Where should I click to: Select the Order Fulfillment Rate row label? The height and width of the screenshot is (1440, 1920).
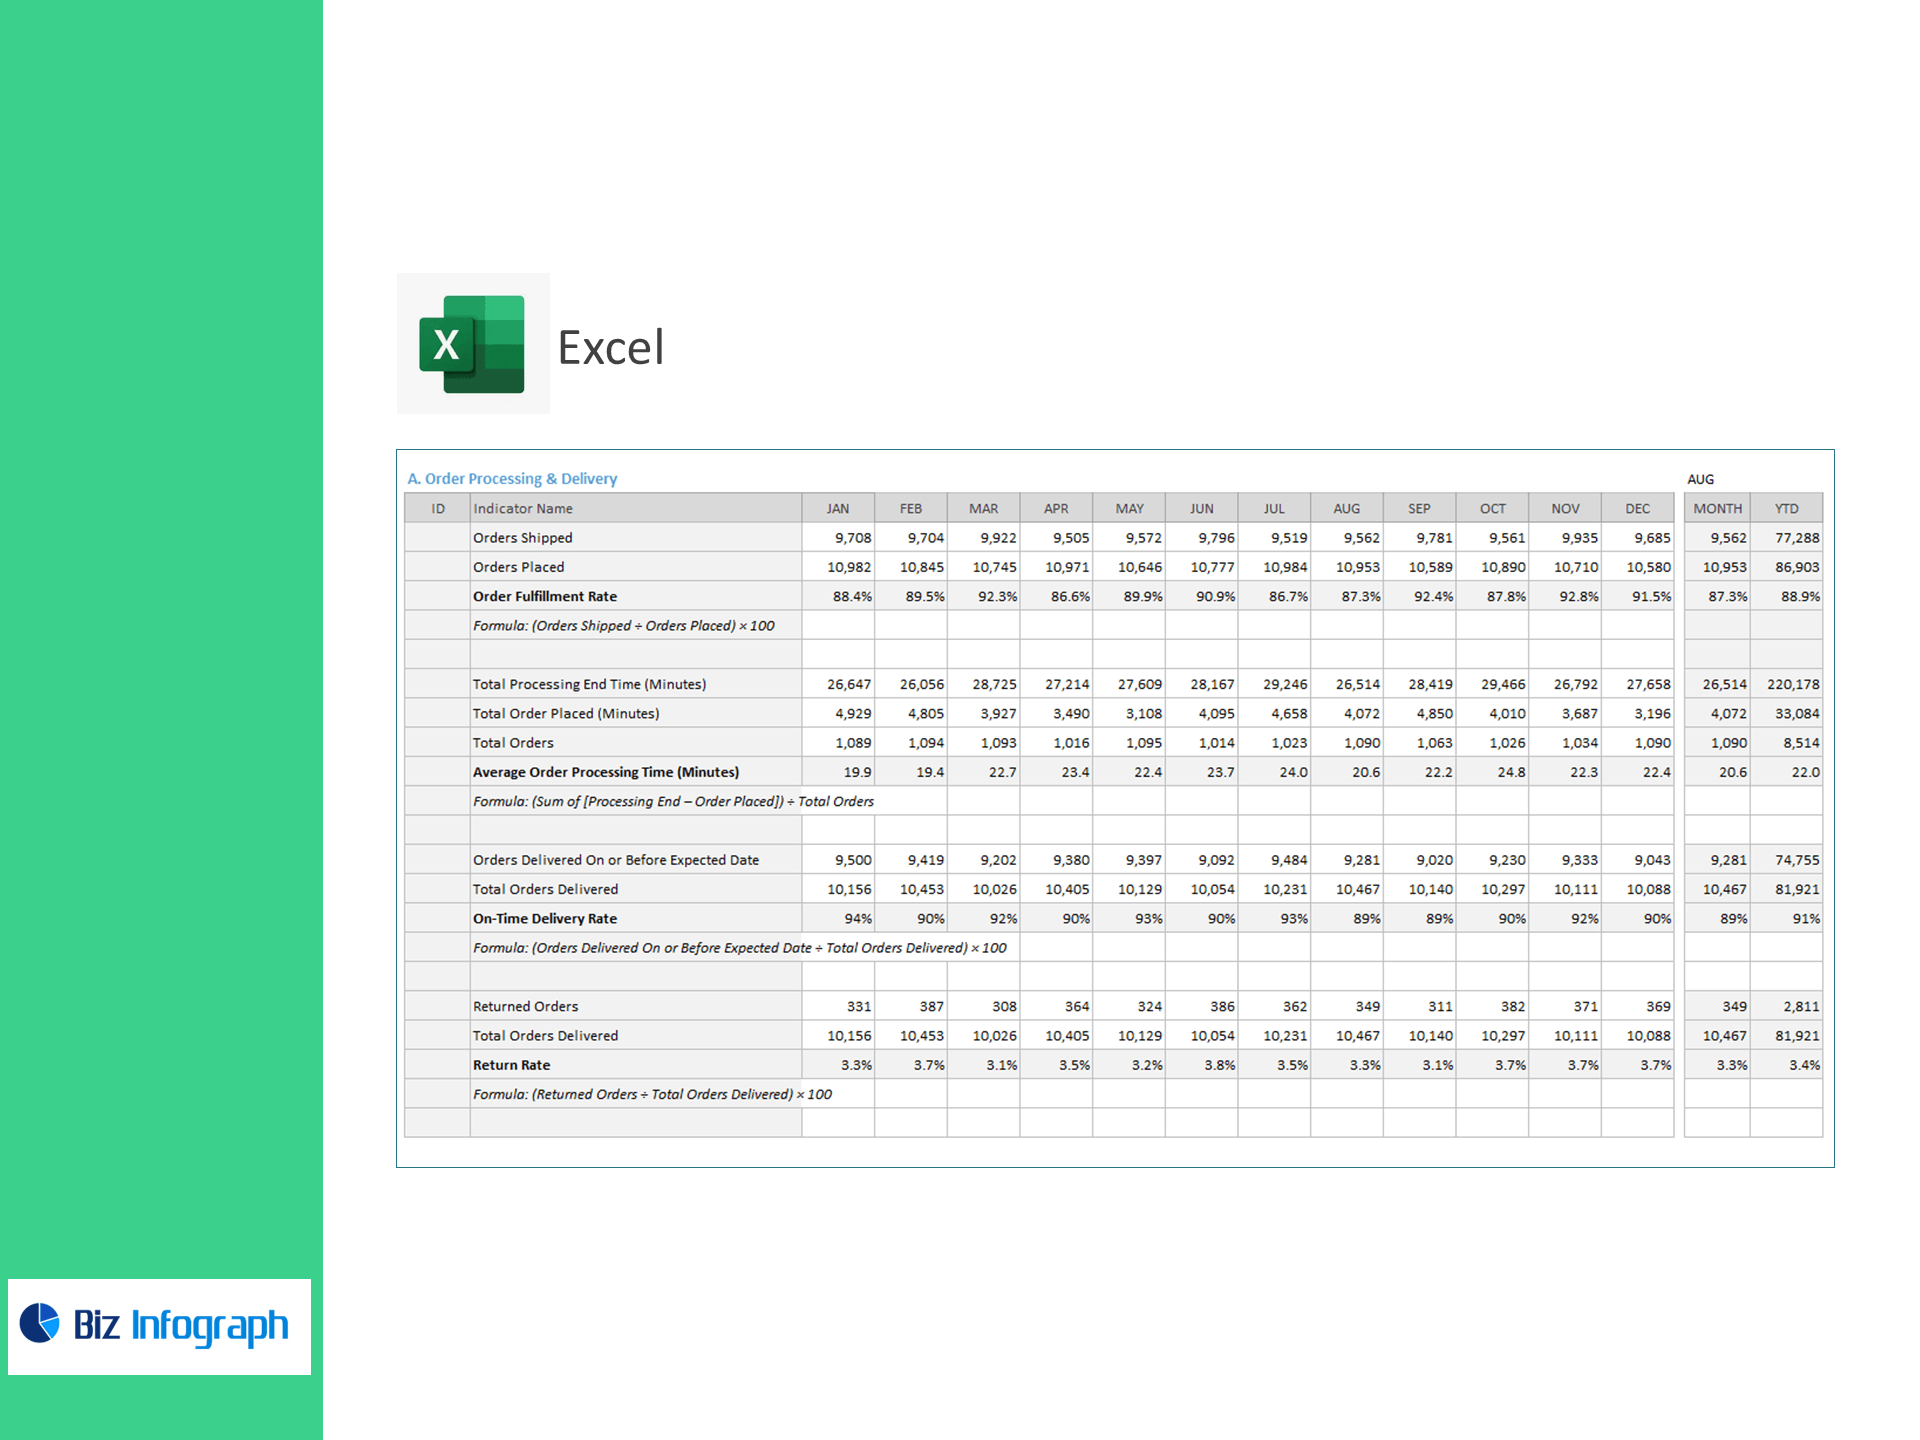pyautogui.click(x=545, y=597)
